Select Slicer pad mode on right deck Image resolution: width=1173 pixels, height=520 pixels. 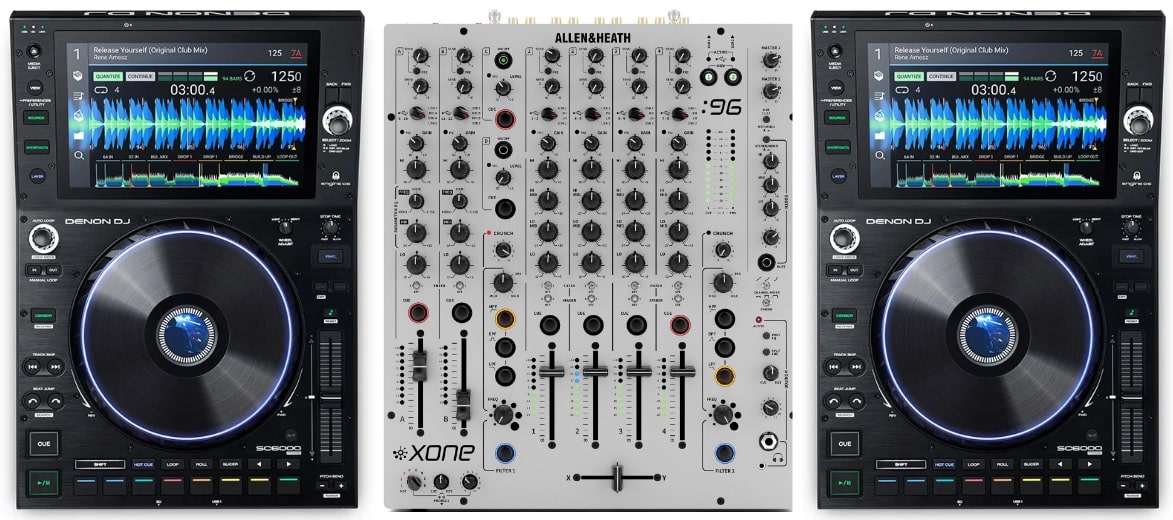click(1032, 464)
